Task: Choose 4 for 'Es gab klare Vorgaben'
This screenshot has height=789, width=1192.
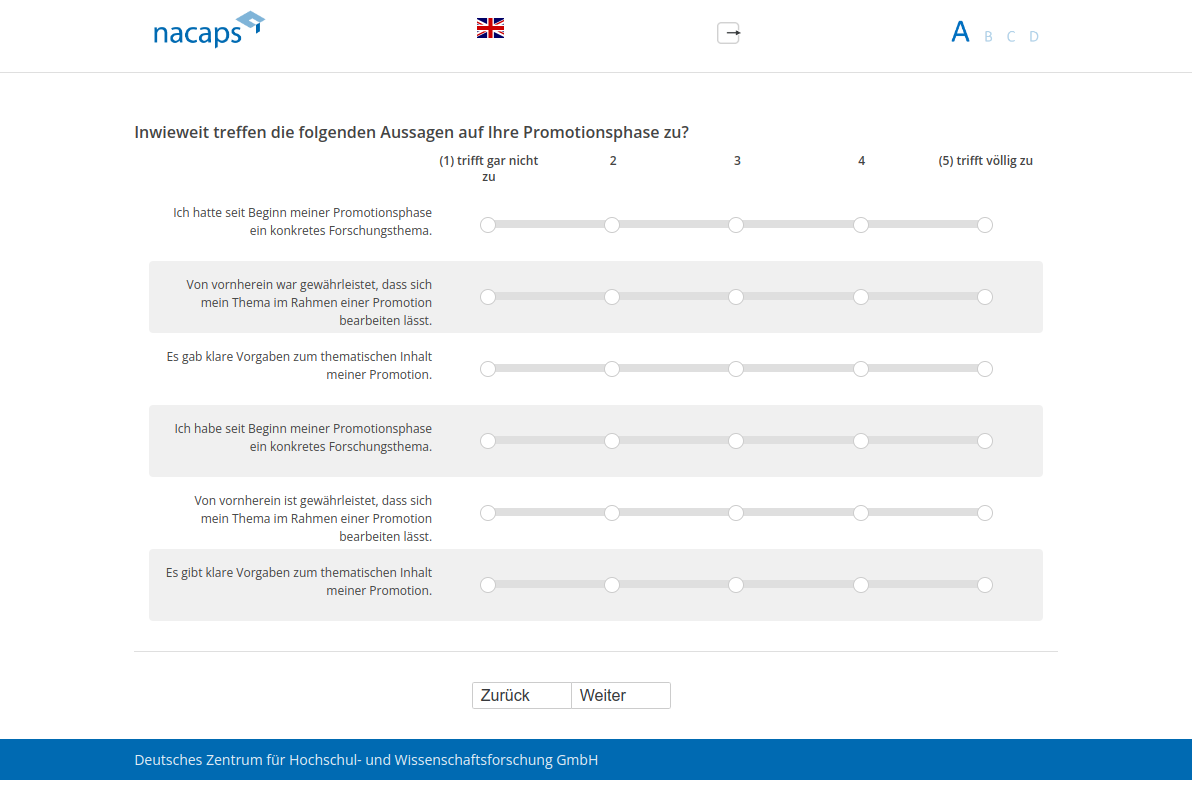Action: click(861, 369)
